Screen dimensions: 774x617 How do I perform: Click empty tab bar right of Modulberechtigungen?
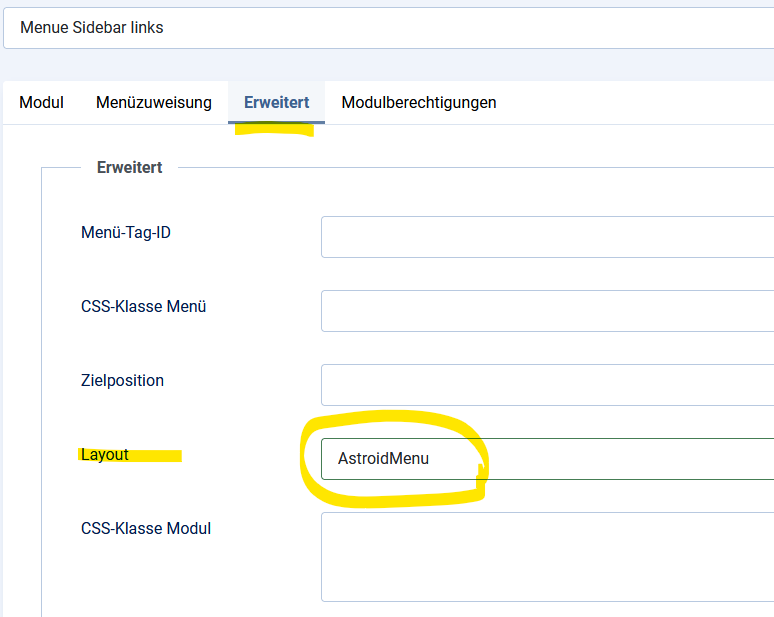[x=640, y=102]
